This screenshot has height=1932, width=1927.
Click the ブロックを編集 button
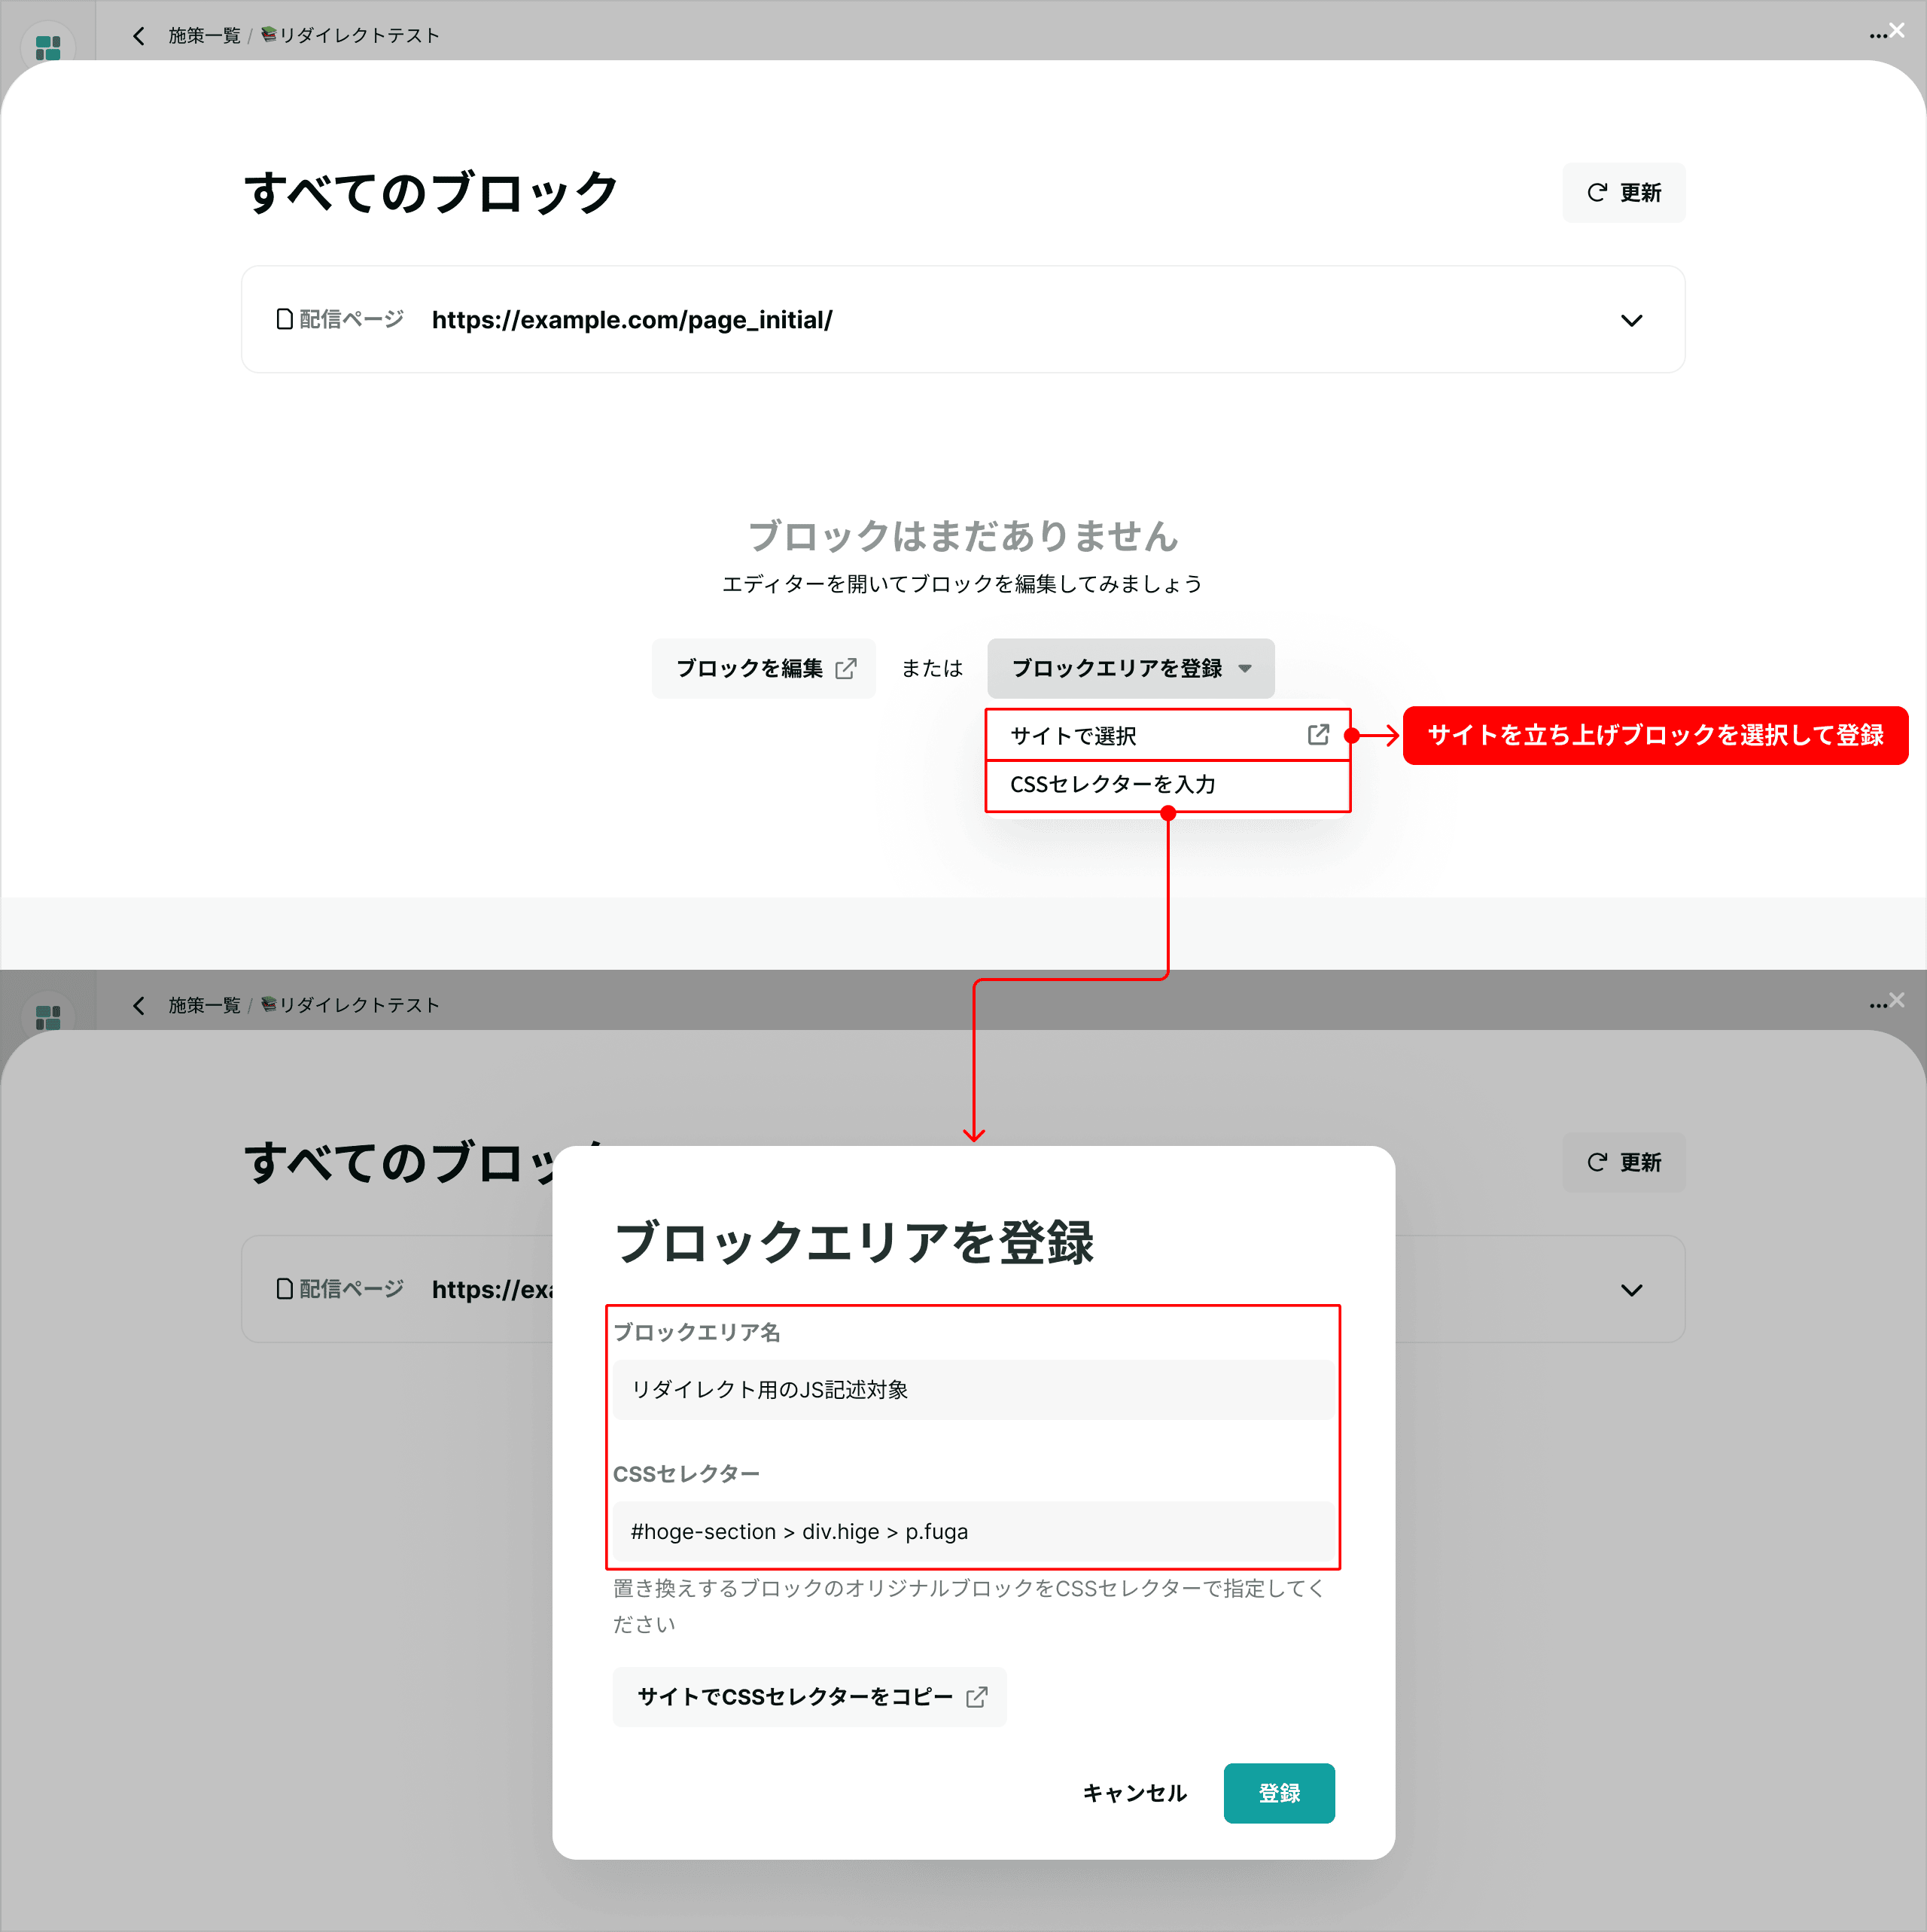coord(764,668)
